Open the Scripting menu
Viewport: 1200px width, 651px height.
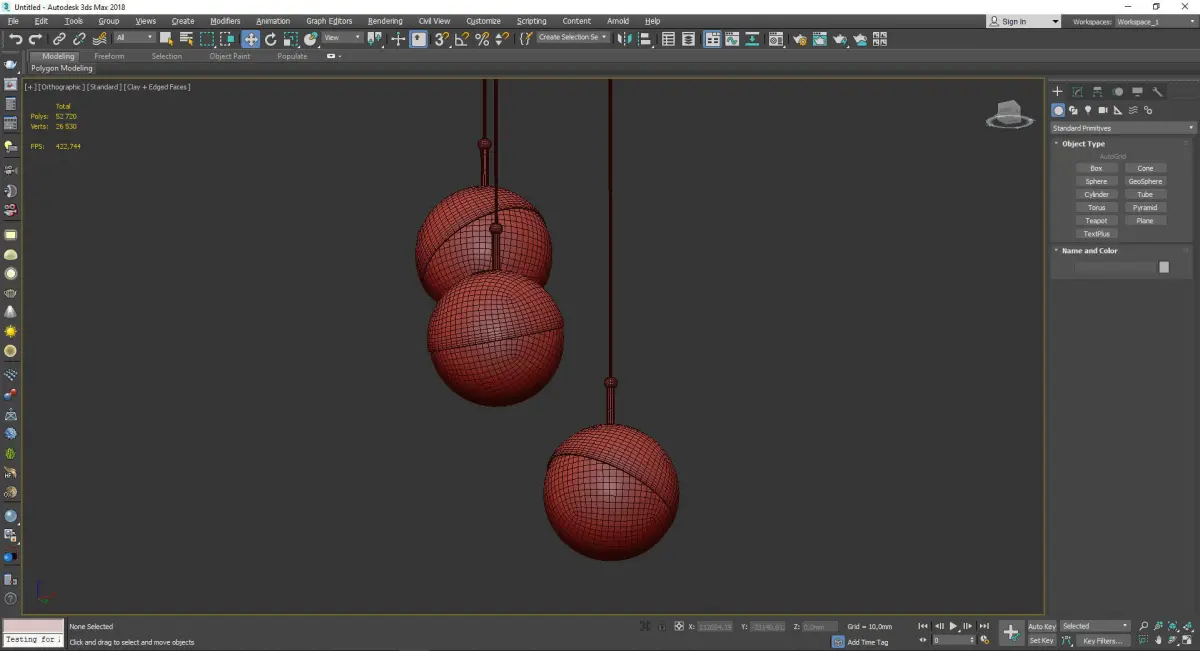point(531,21)
